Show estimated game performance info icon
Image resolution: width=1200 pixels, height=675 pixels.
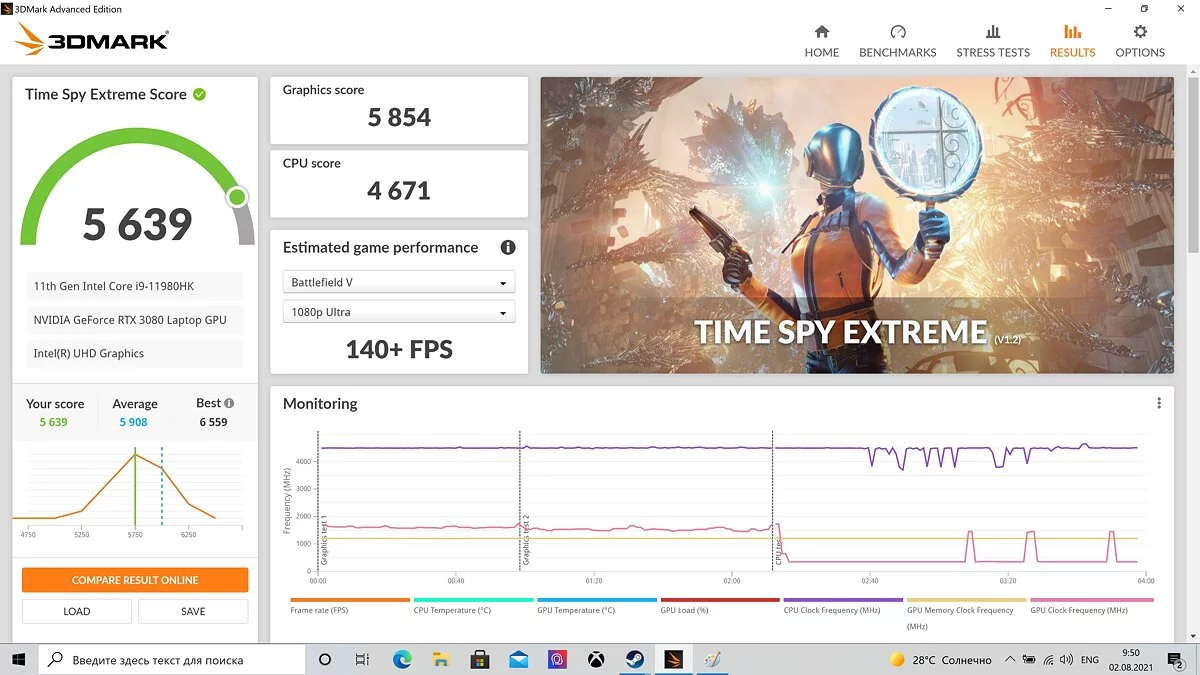[508, 248]
